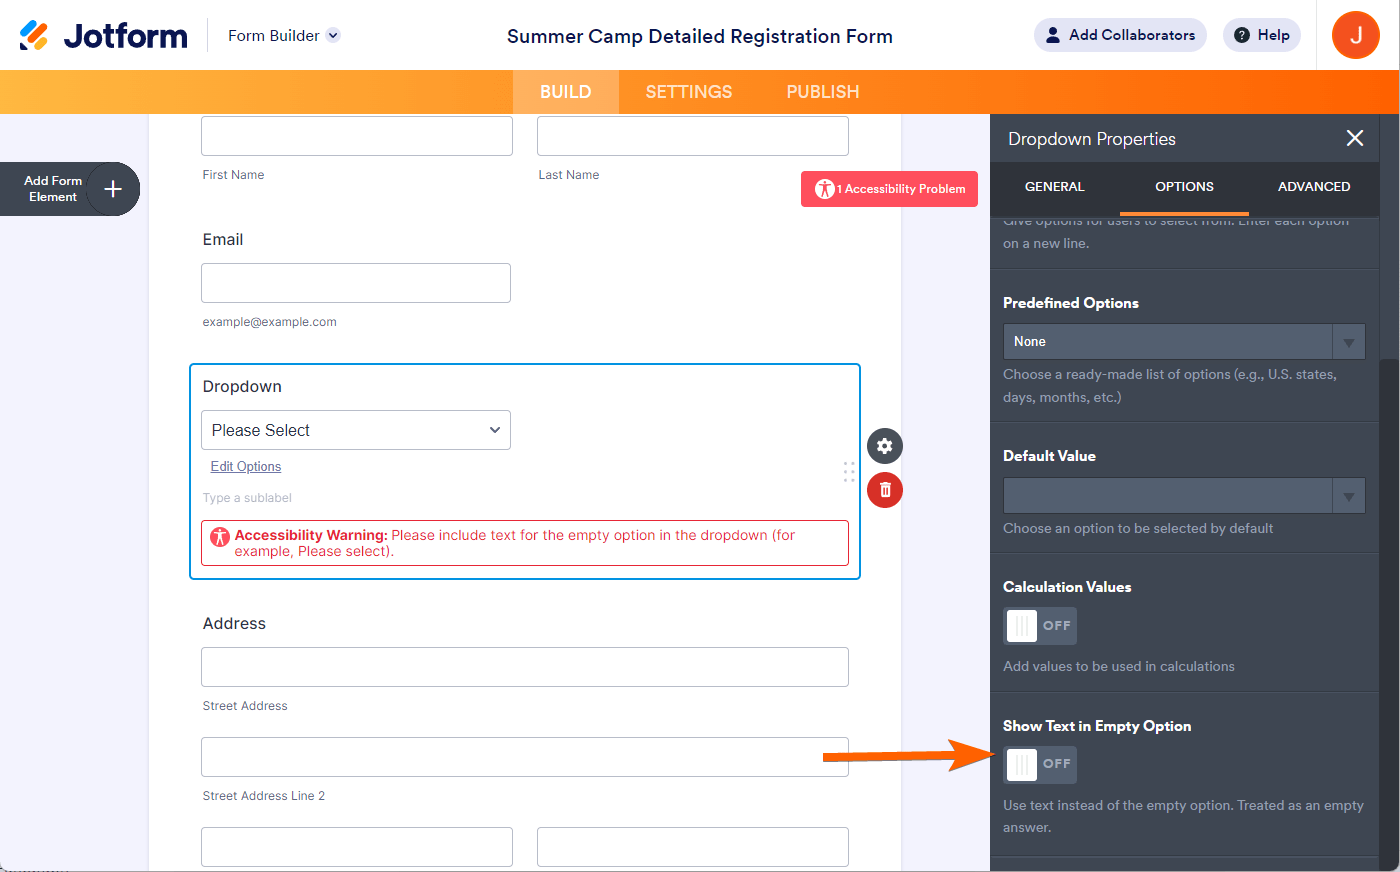Open the Form Builder dropdown chevron
This screenshot has height=872, width=1400.
(334, 35)
